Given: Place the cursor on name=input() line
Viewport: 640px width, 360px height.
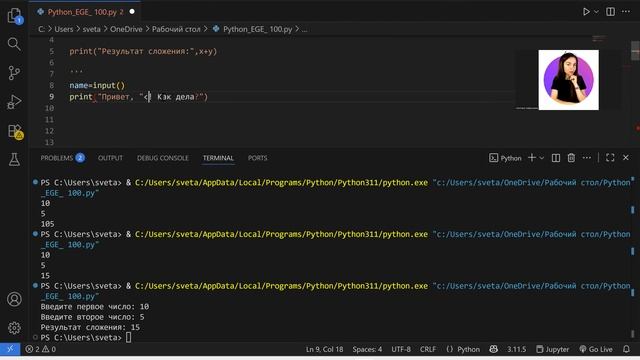Looking at the screenshot, I should [97, 85].
